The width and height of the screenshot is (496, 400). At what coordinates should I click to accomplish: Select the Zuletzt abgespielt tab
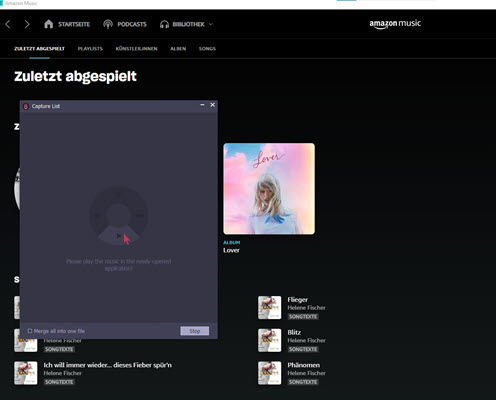(x=39, y=49)
